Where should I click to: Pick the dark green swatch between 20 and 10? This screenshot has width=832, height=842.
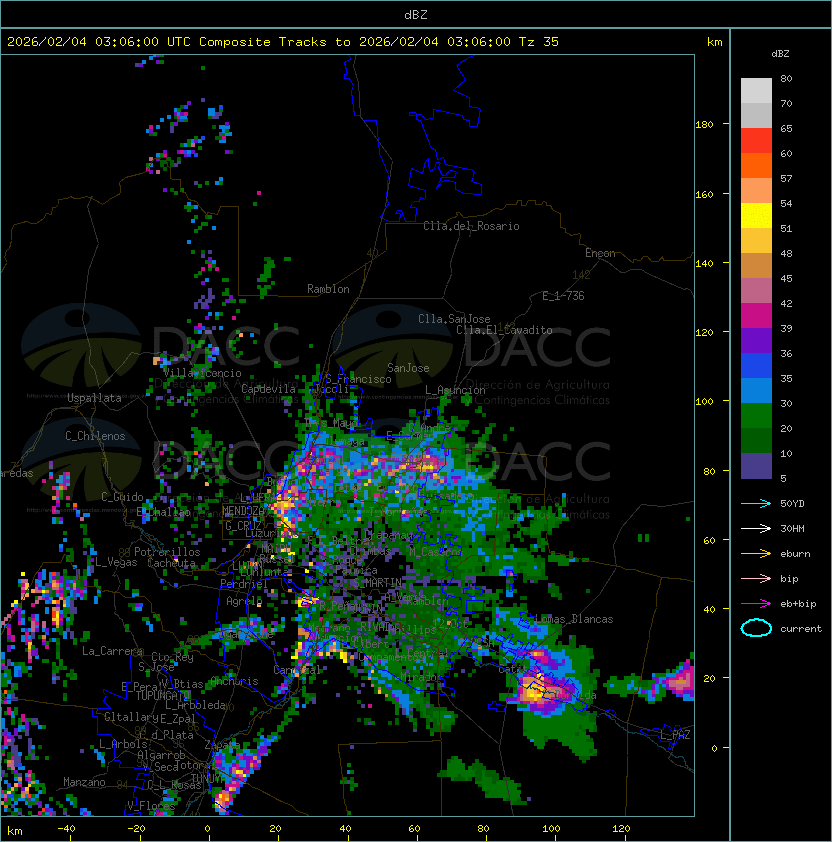click(x=756, y=440)
